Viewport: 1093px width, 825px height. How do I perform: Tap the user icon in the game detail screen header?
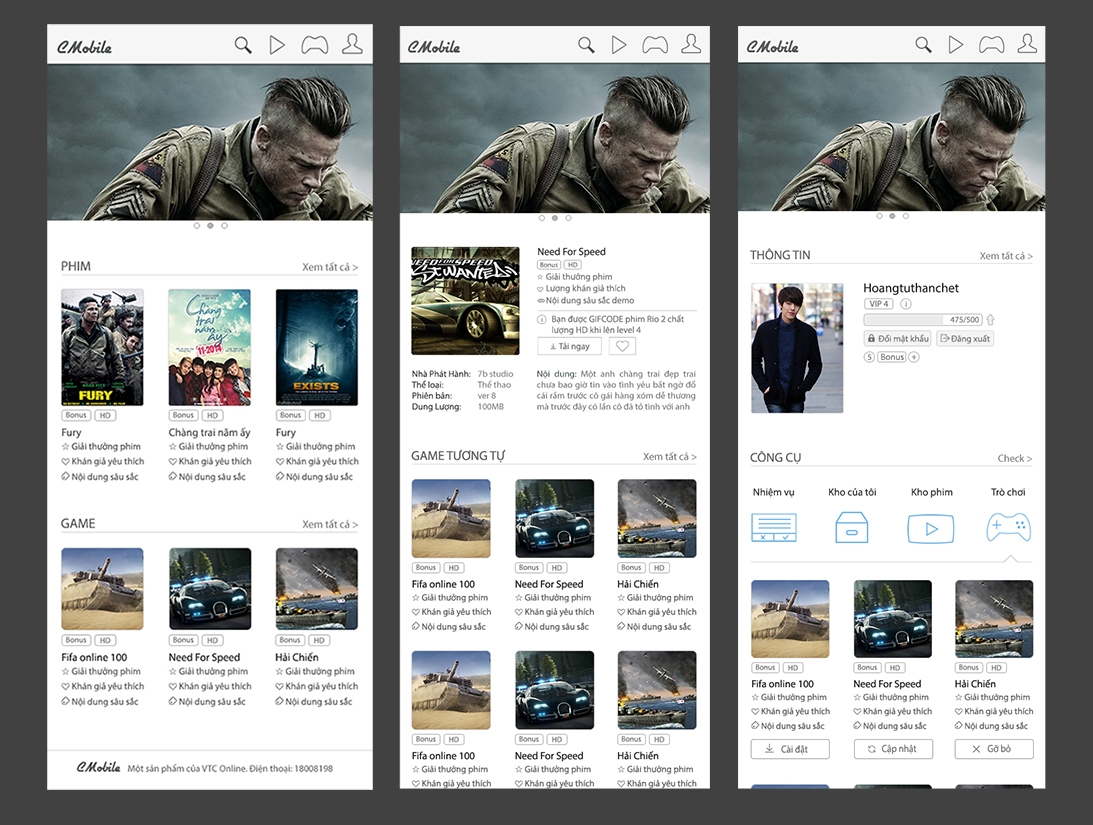[691, 44]
